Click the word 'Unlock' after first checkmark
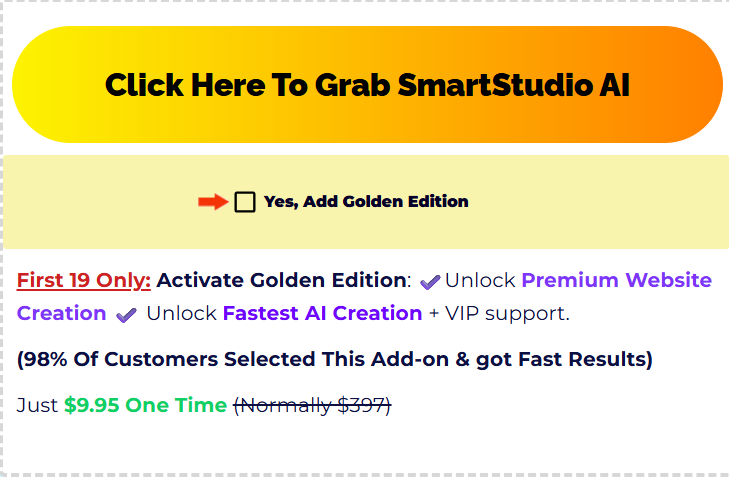The width and height of the screenshot is (729, 477). pos(480,280)
